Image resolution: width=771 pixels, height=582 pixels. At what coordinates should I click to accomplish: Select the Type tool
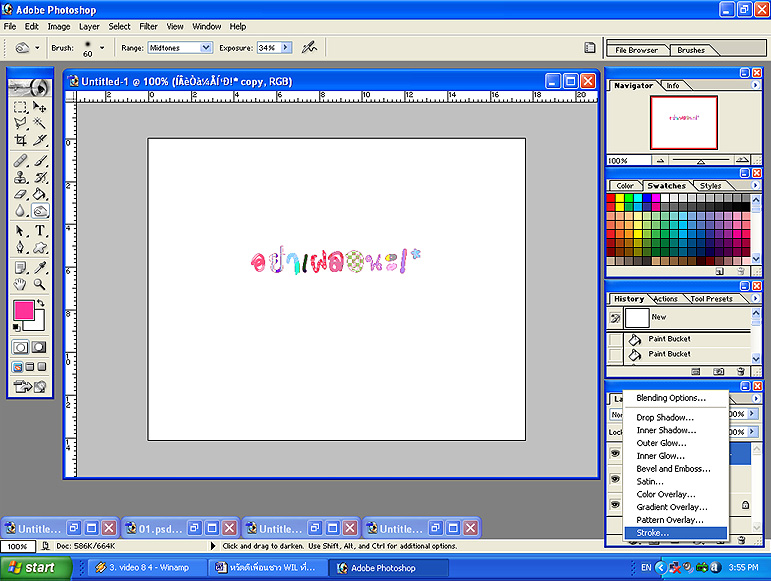point(40,231)
